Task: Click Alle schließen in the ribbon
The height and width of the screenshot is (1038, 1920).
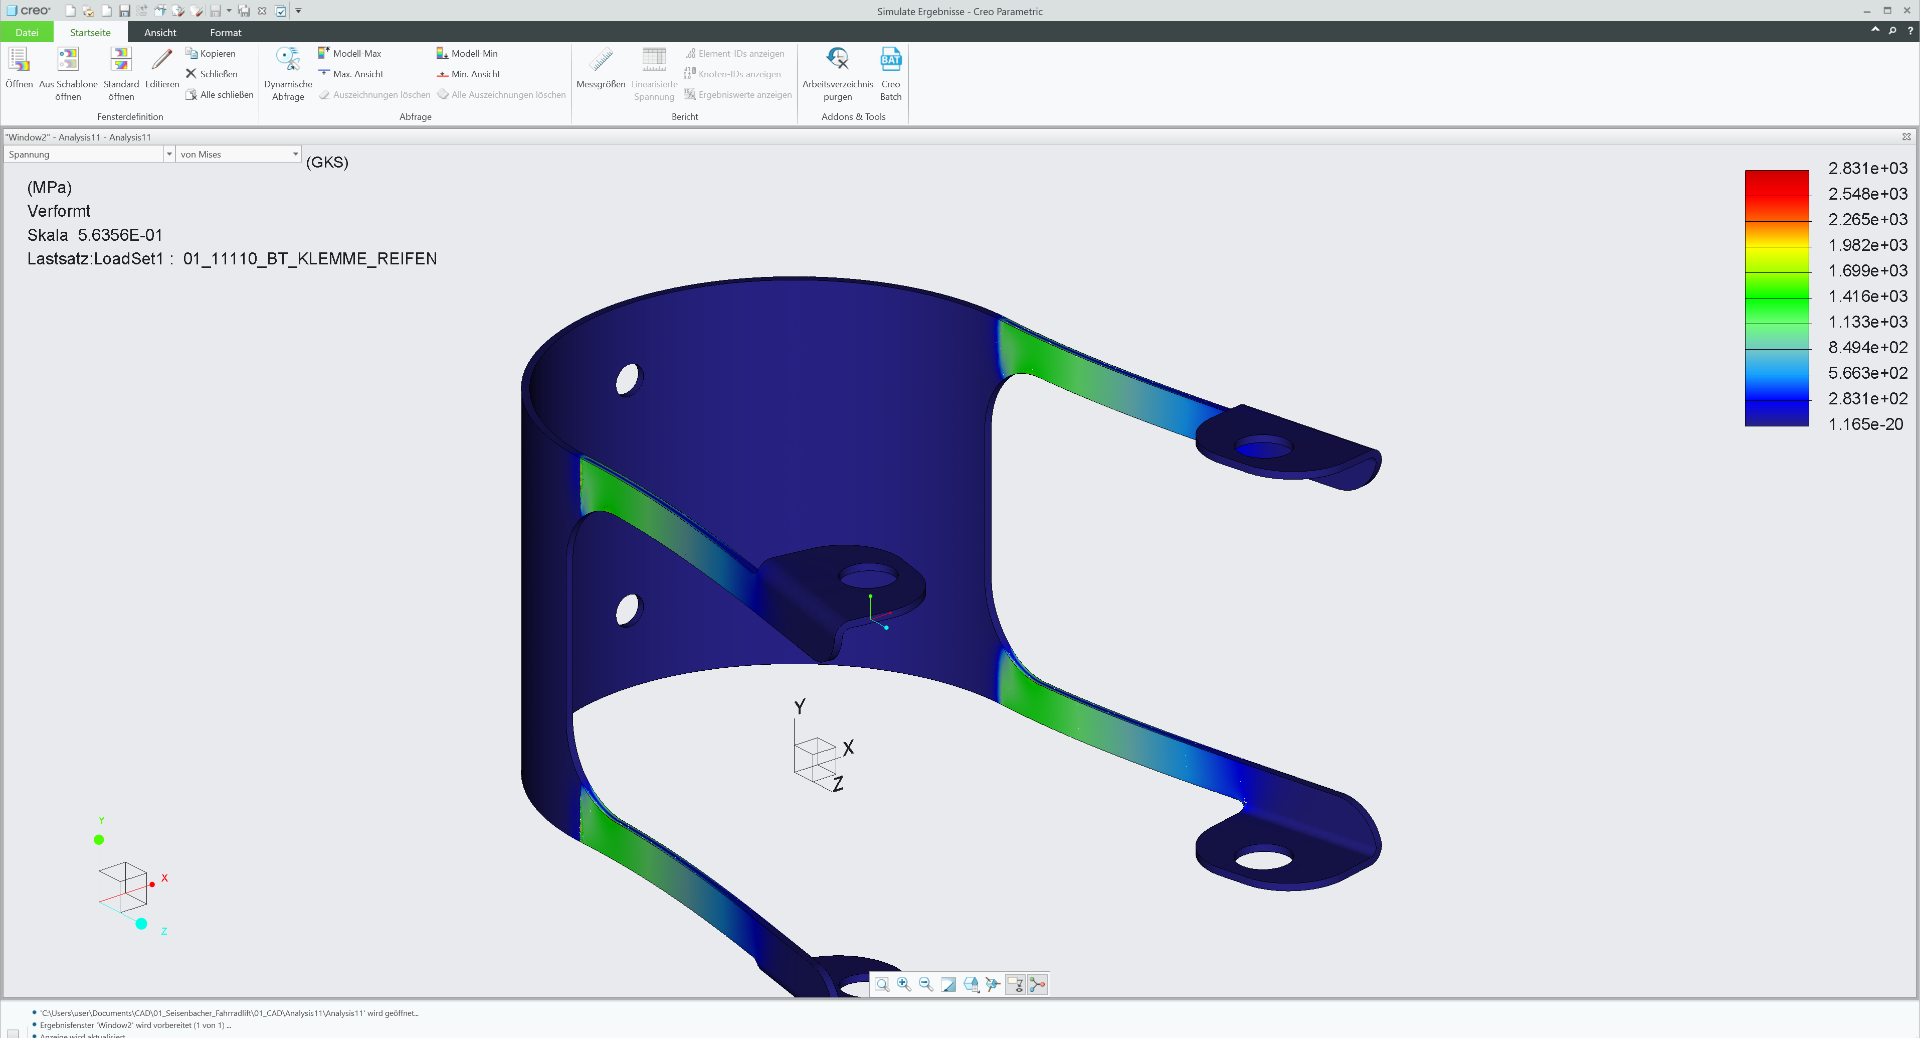Action: (x=219, y=95)
